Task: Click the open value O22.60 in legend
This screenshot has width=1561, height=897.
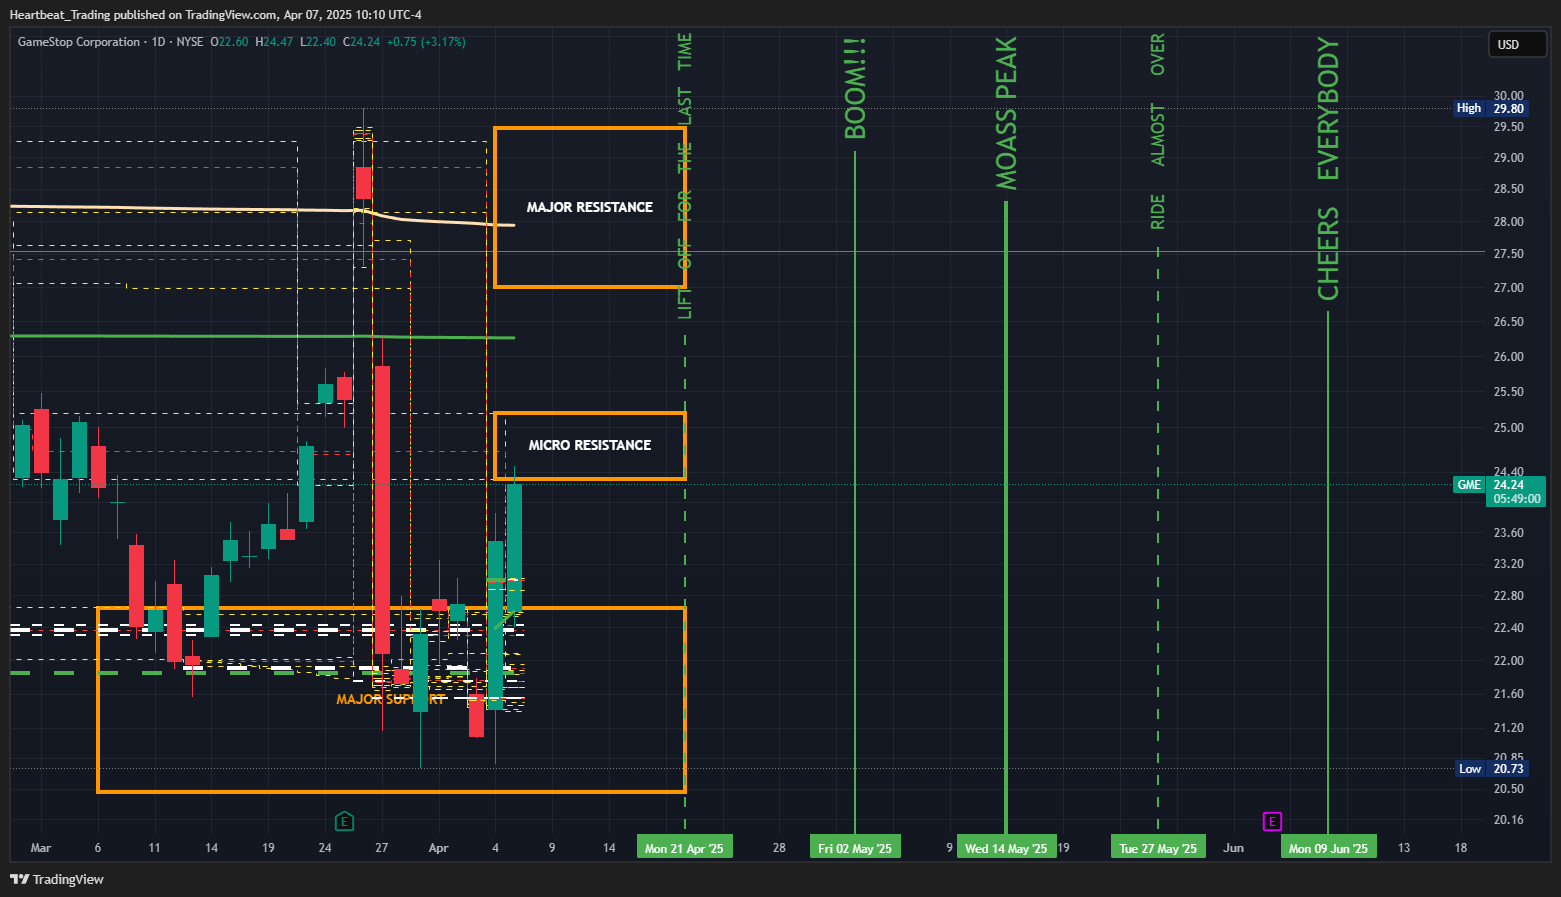Action: coord(229,42)
